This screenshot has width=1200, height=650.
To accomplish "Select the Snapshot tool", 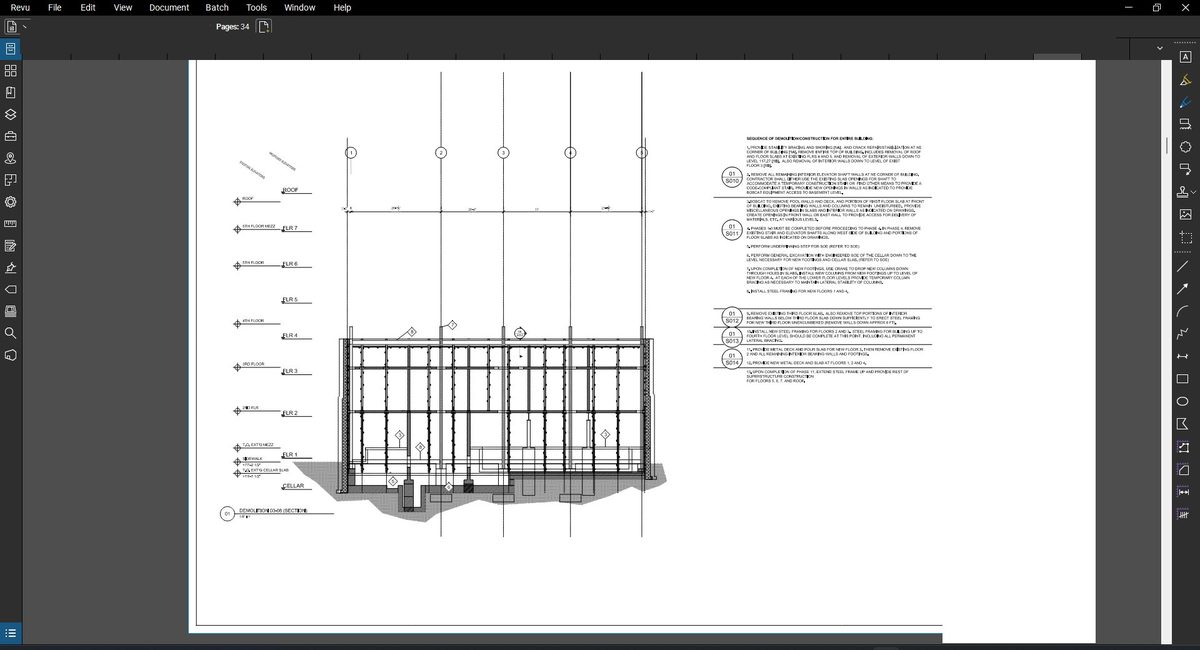I will (x=1185, y=237).
